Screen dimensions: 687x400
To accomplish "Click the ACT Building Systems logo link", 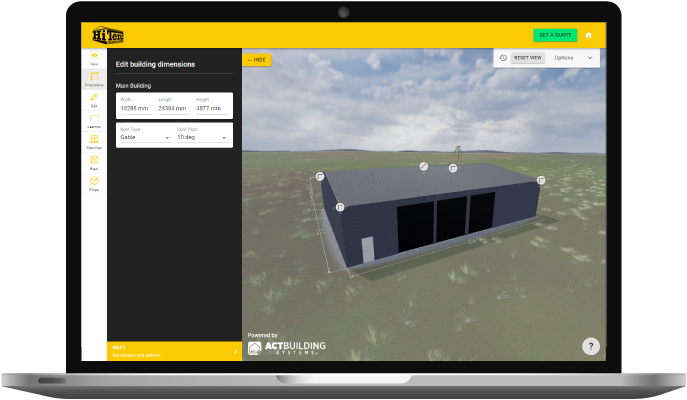I will pyautogui.click(x=287, y=348).
